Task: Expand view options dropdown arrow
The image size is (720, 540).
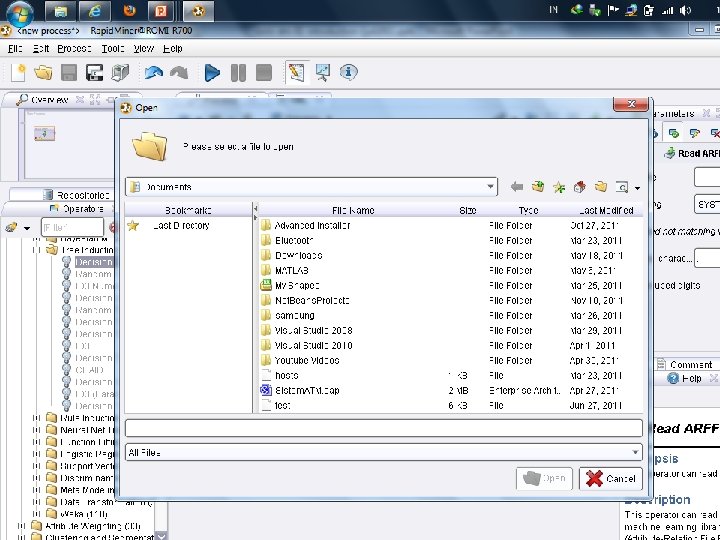Action: click(637, 188)
